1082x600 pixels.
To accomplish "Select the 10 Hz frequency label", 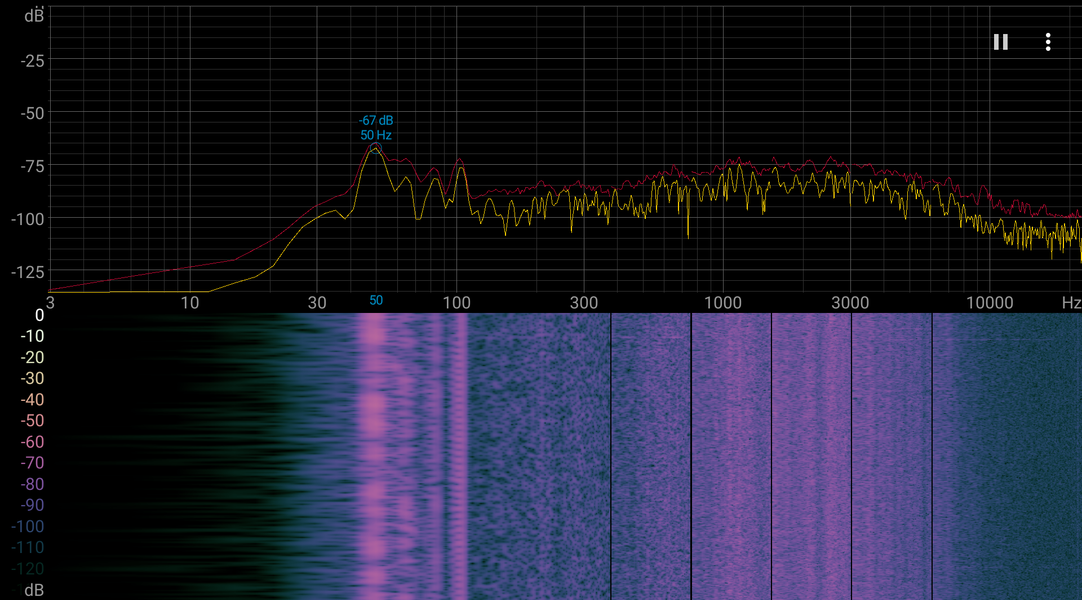I will point(190,303).
